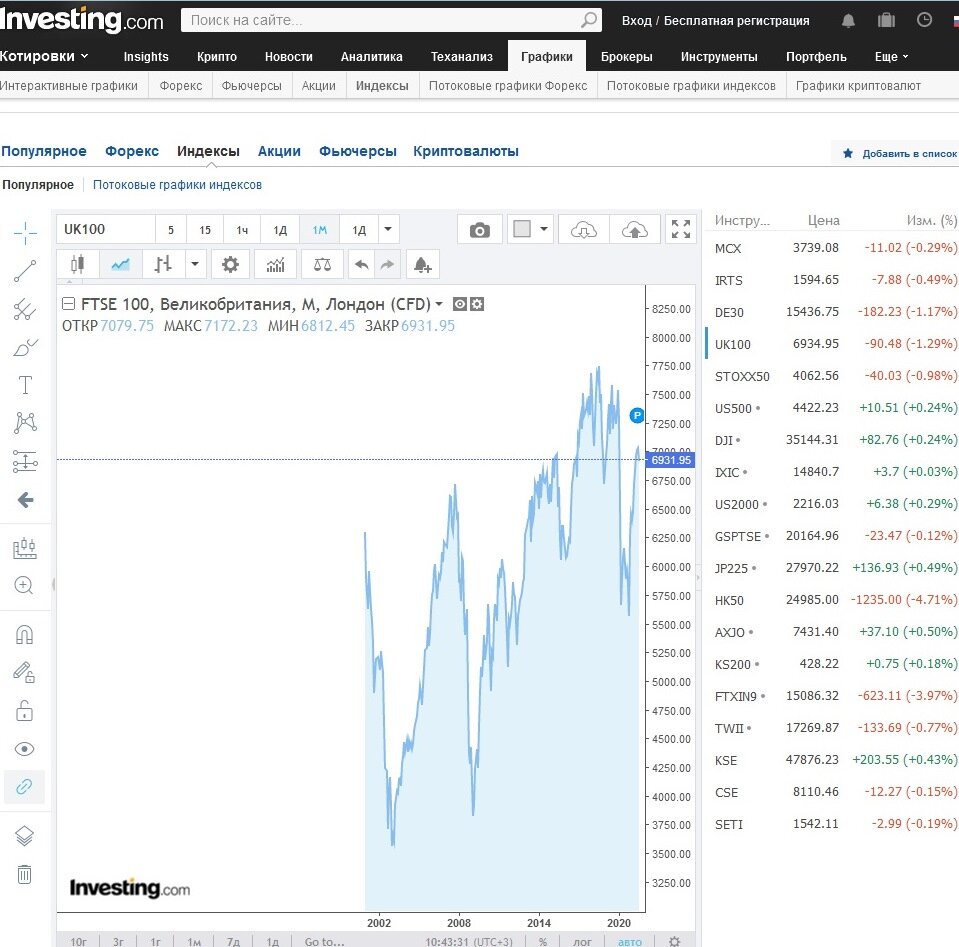This screenshot has width=959, height=947.
Task: Open the indicators panel icon
Action: tap(274, 263)
